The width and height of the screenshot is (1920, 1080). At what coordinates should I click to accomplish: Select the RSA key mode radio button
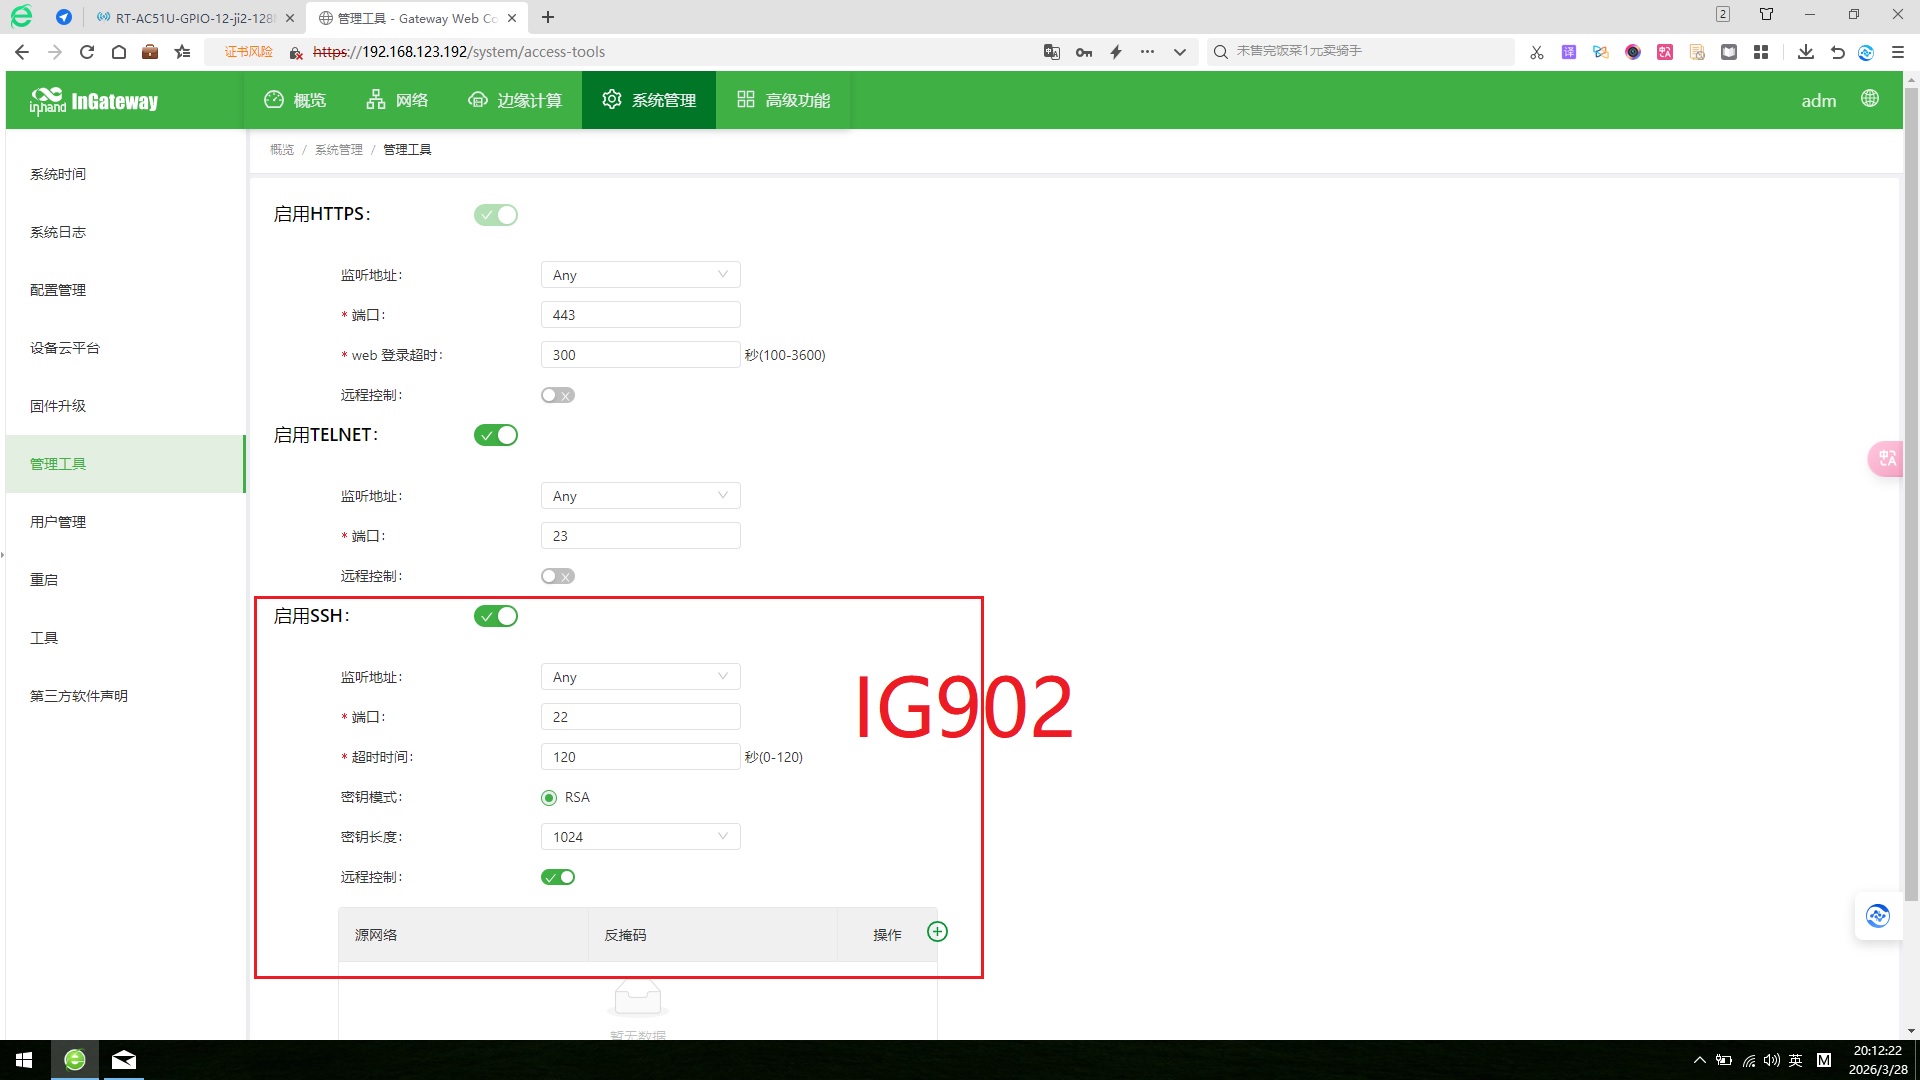[x=549, y=798]
